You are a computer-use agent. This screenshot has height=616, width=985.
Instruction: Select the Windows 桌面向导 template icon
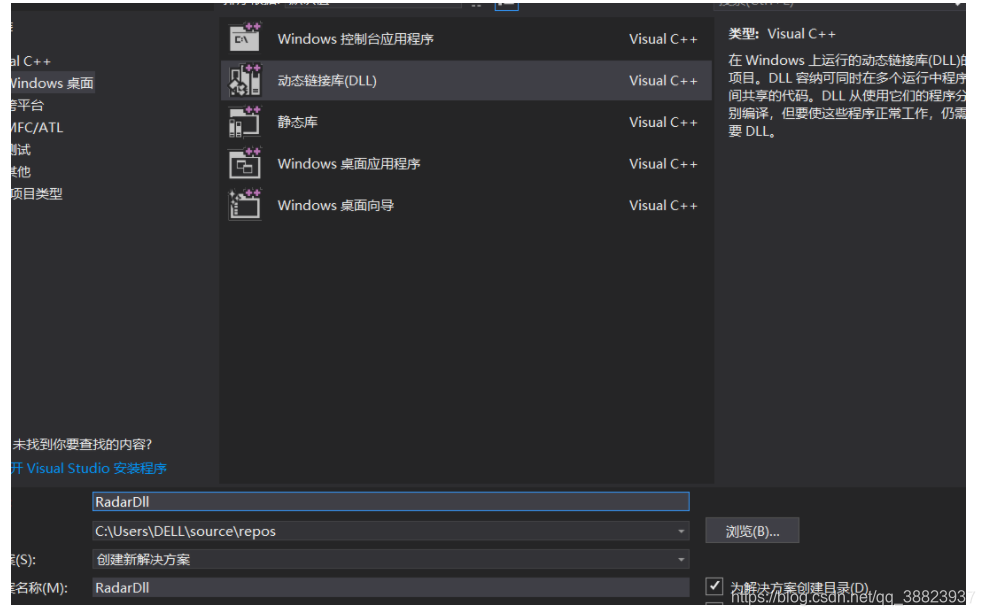pos(244,205)
